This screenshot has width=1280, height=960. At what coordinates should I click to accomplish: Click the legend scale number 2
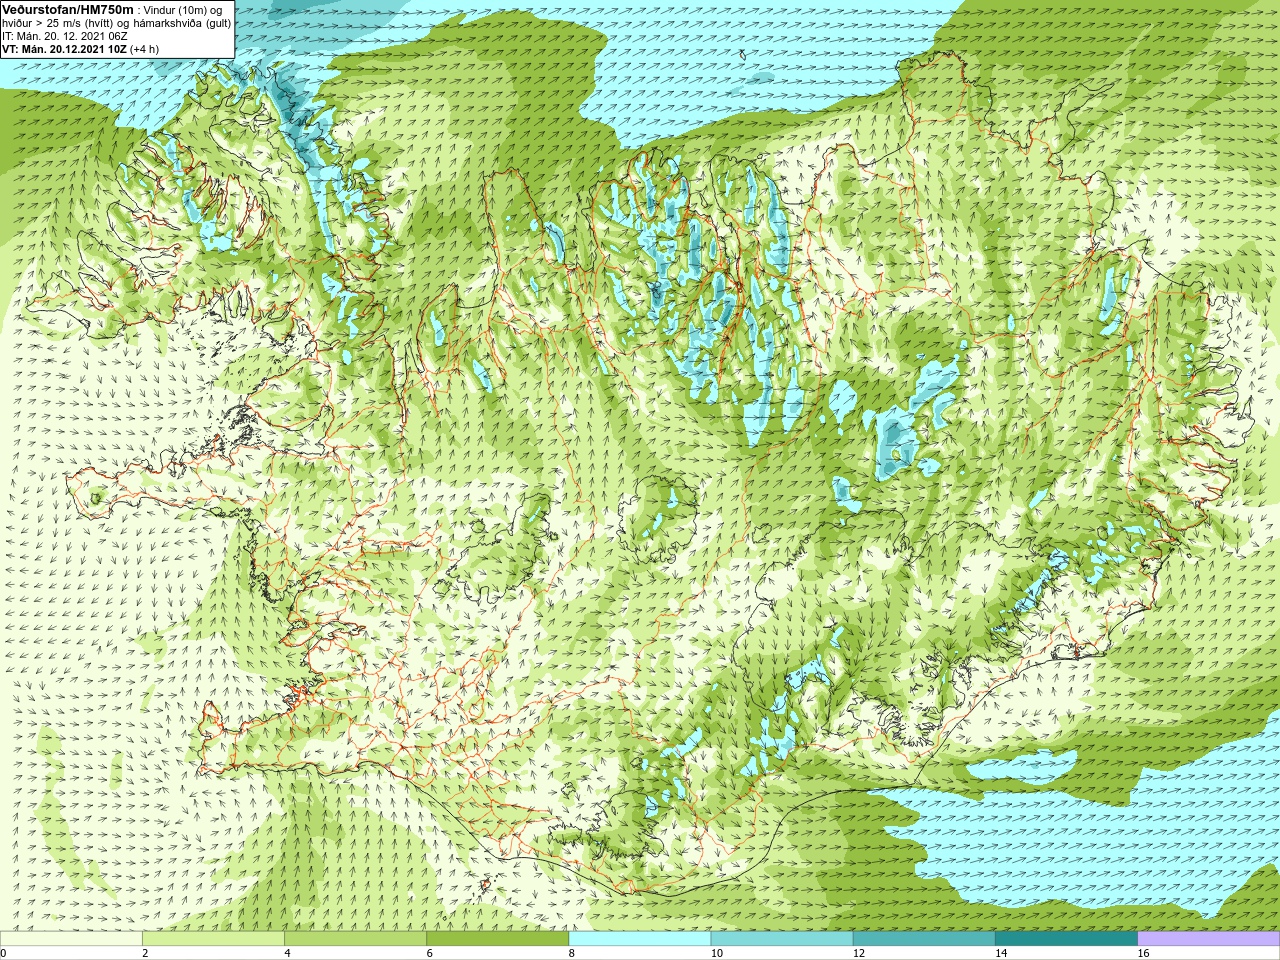[x=145, y=953]
